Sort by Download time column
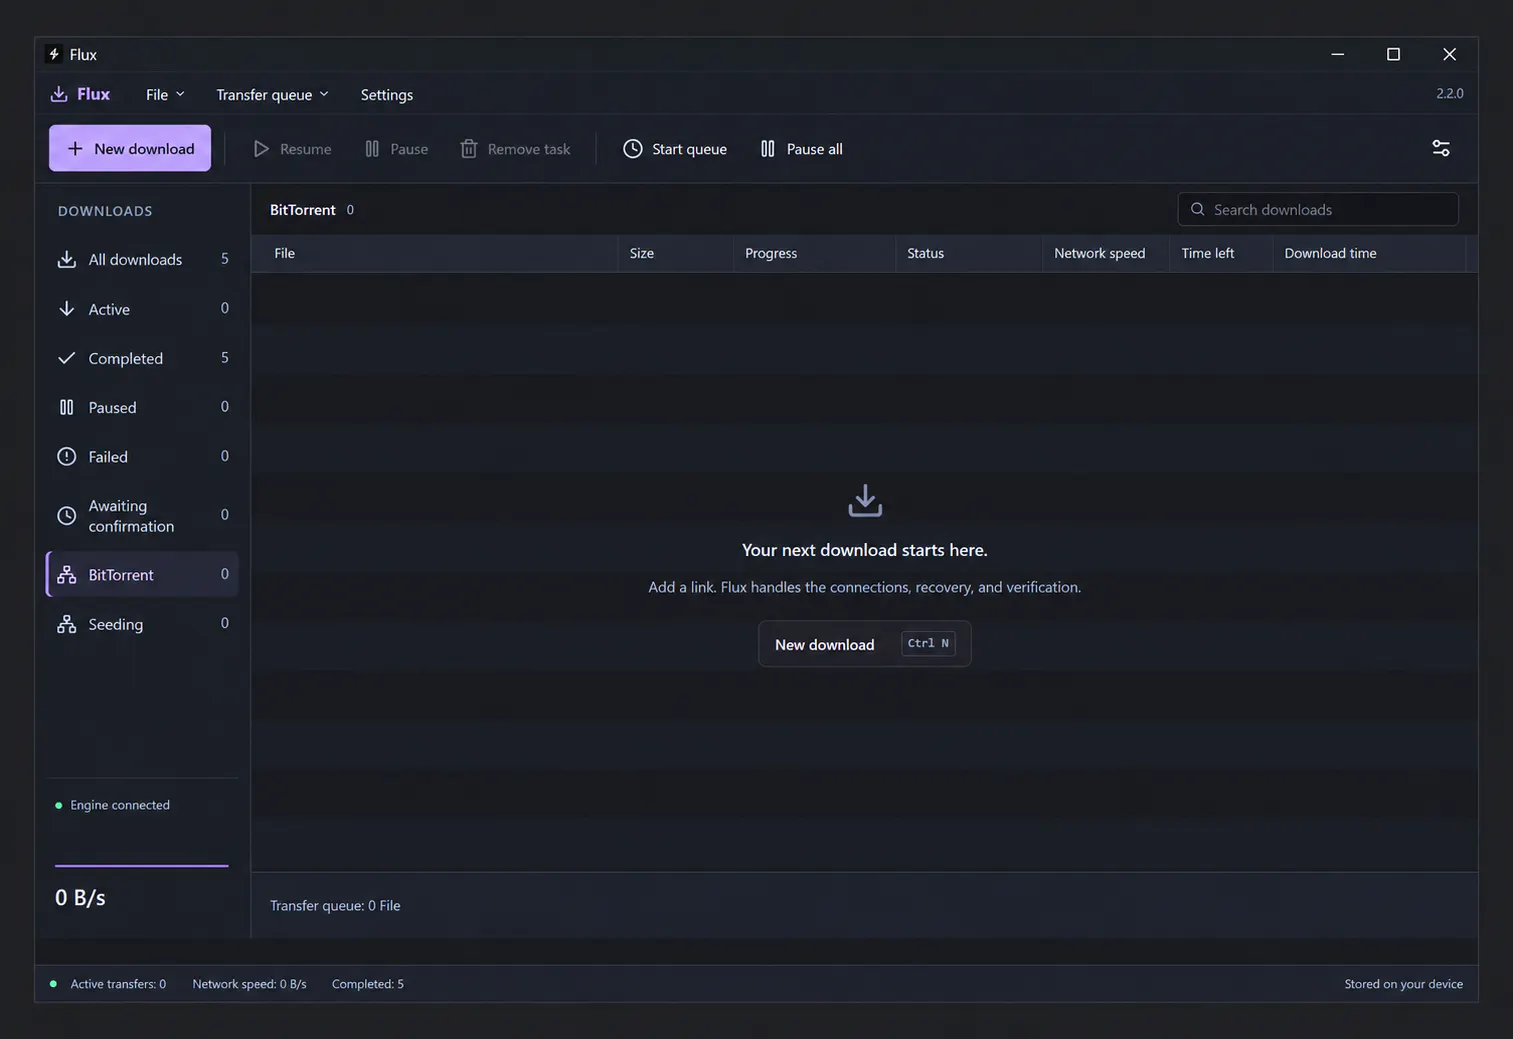This screenshot has height=1039, width=1513. [1369, 253]
